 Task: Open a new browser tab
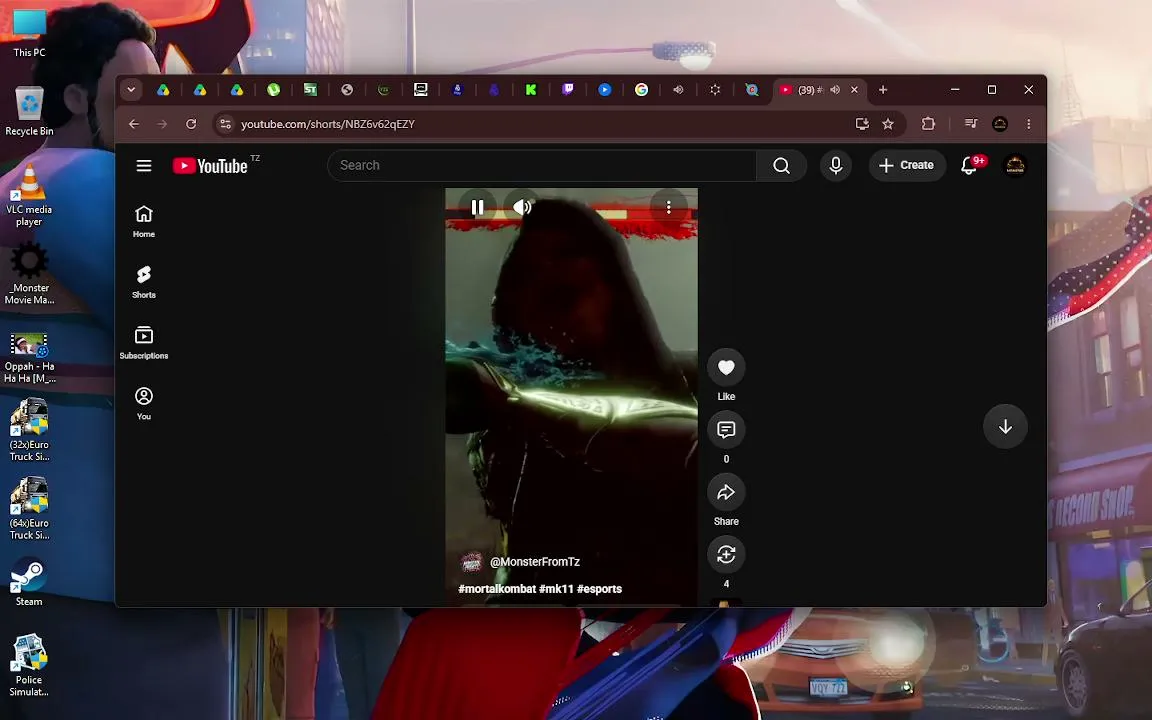coord(883,90)
